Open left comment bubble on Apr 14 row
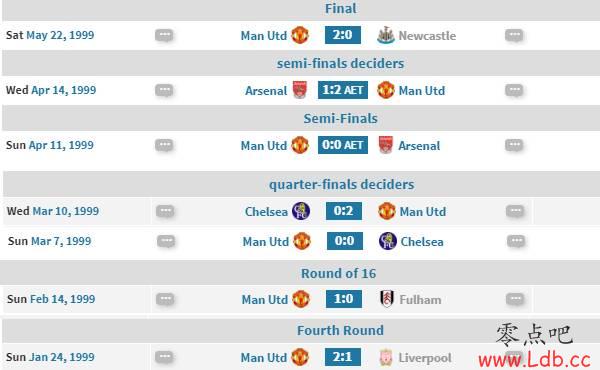The width and height of the screenshot is (600, 370). (x=164, y=90)
